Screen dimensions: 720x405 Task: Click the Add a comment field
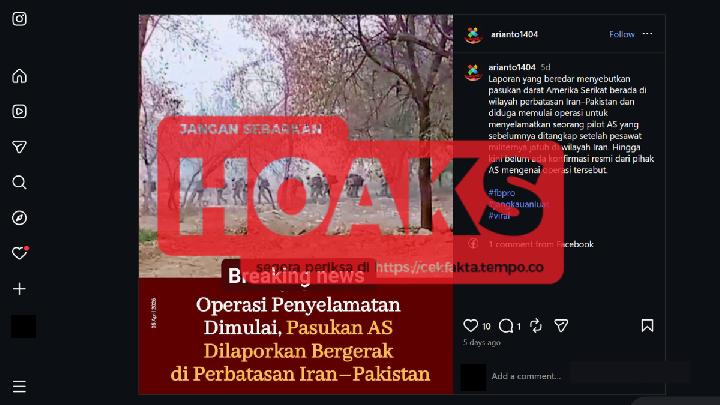pyautogui.click(x=576, y=376)
